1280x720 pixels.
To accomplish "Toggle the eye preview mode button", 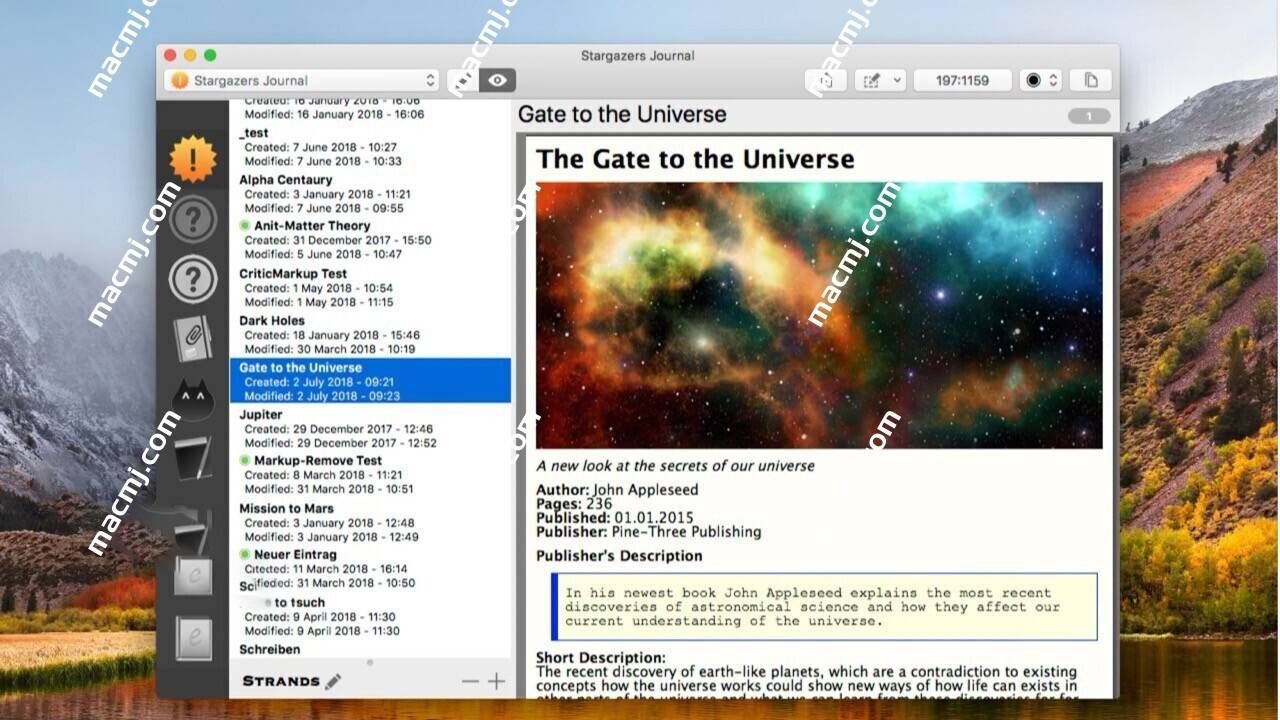I will 497,80.
